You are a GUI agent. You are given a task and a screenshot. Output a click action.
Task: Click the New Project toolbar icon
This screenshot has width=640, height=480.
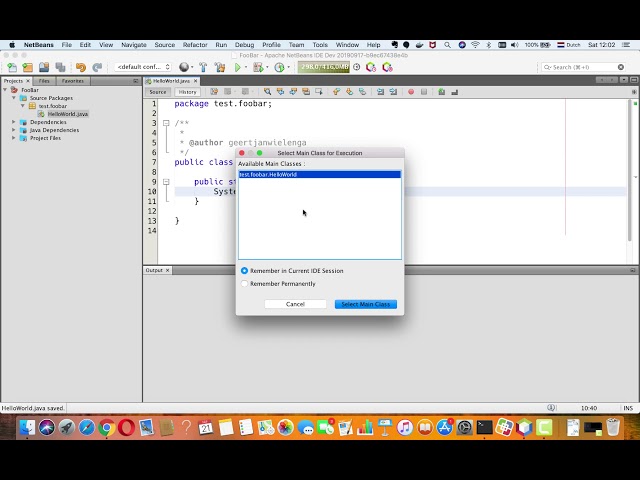coord(28,67)
